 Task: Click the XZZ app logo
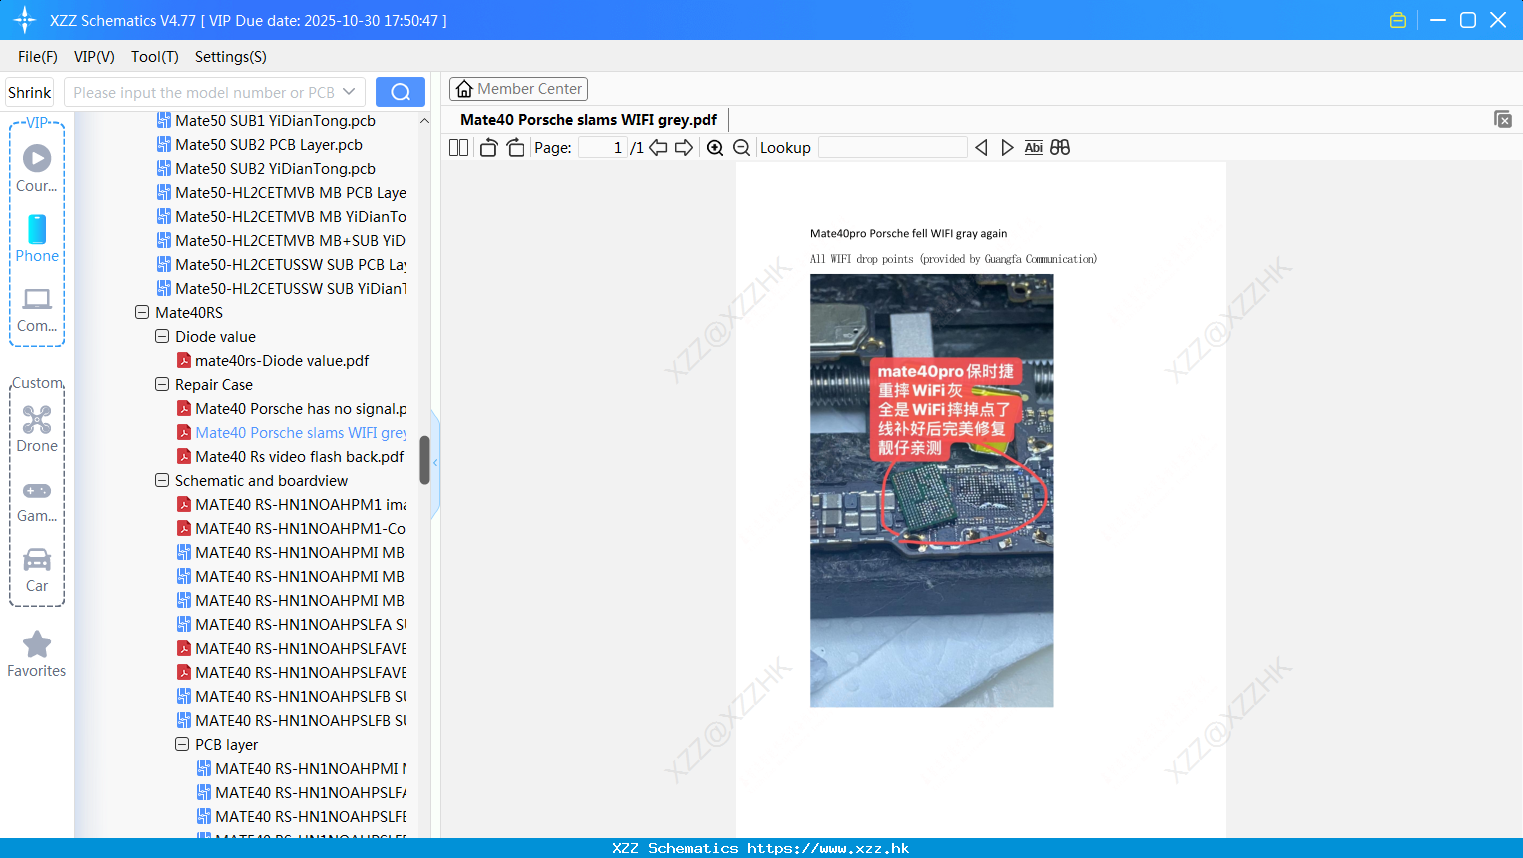click(x=25, y=20)
